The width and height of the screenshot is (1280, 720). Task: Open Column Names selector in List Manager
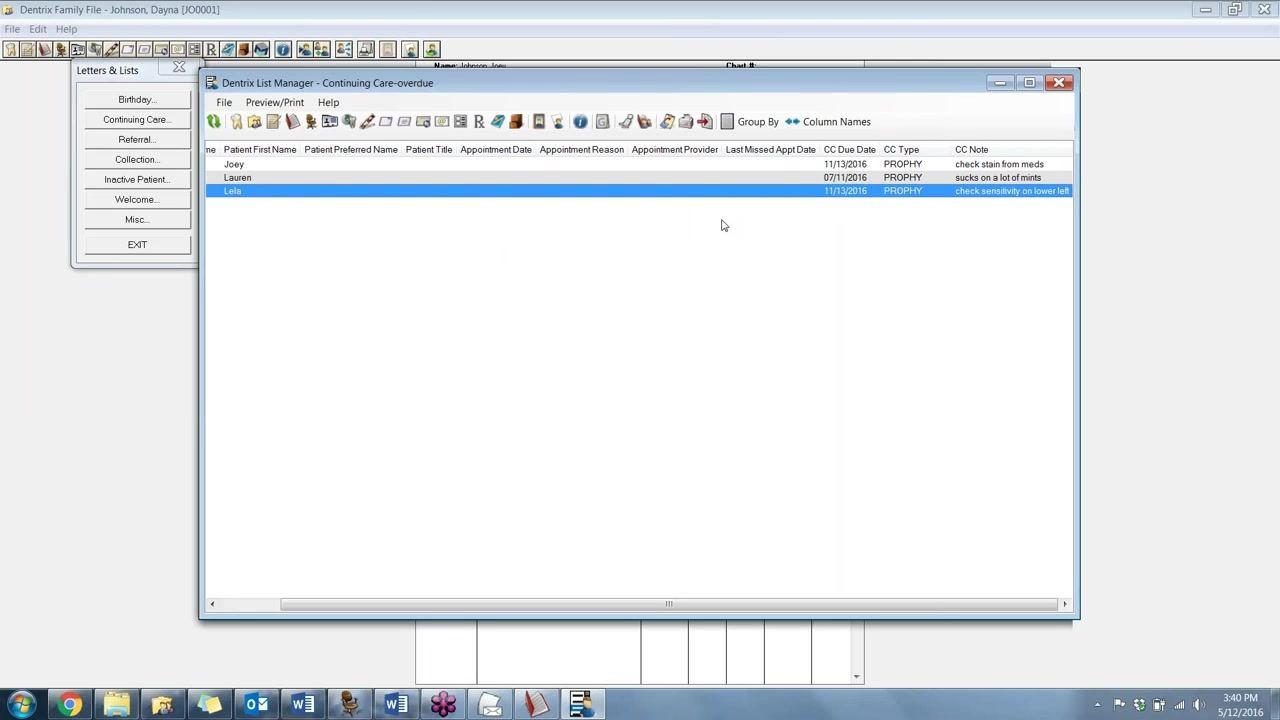[828, 121]
